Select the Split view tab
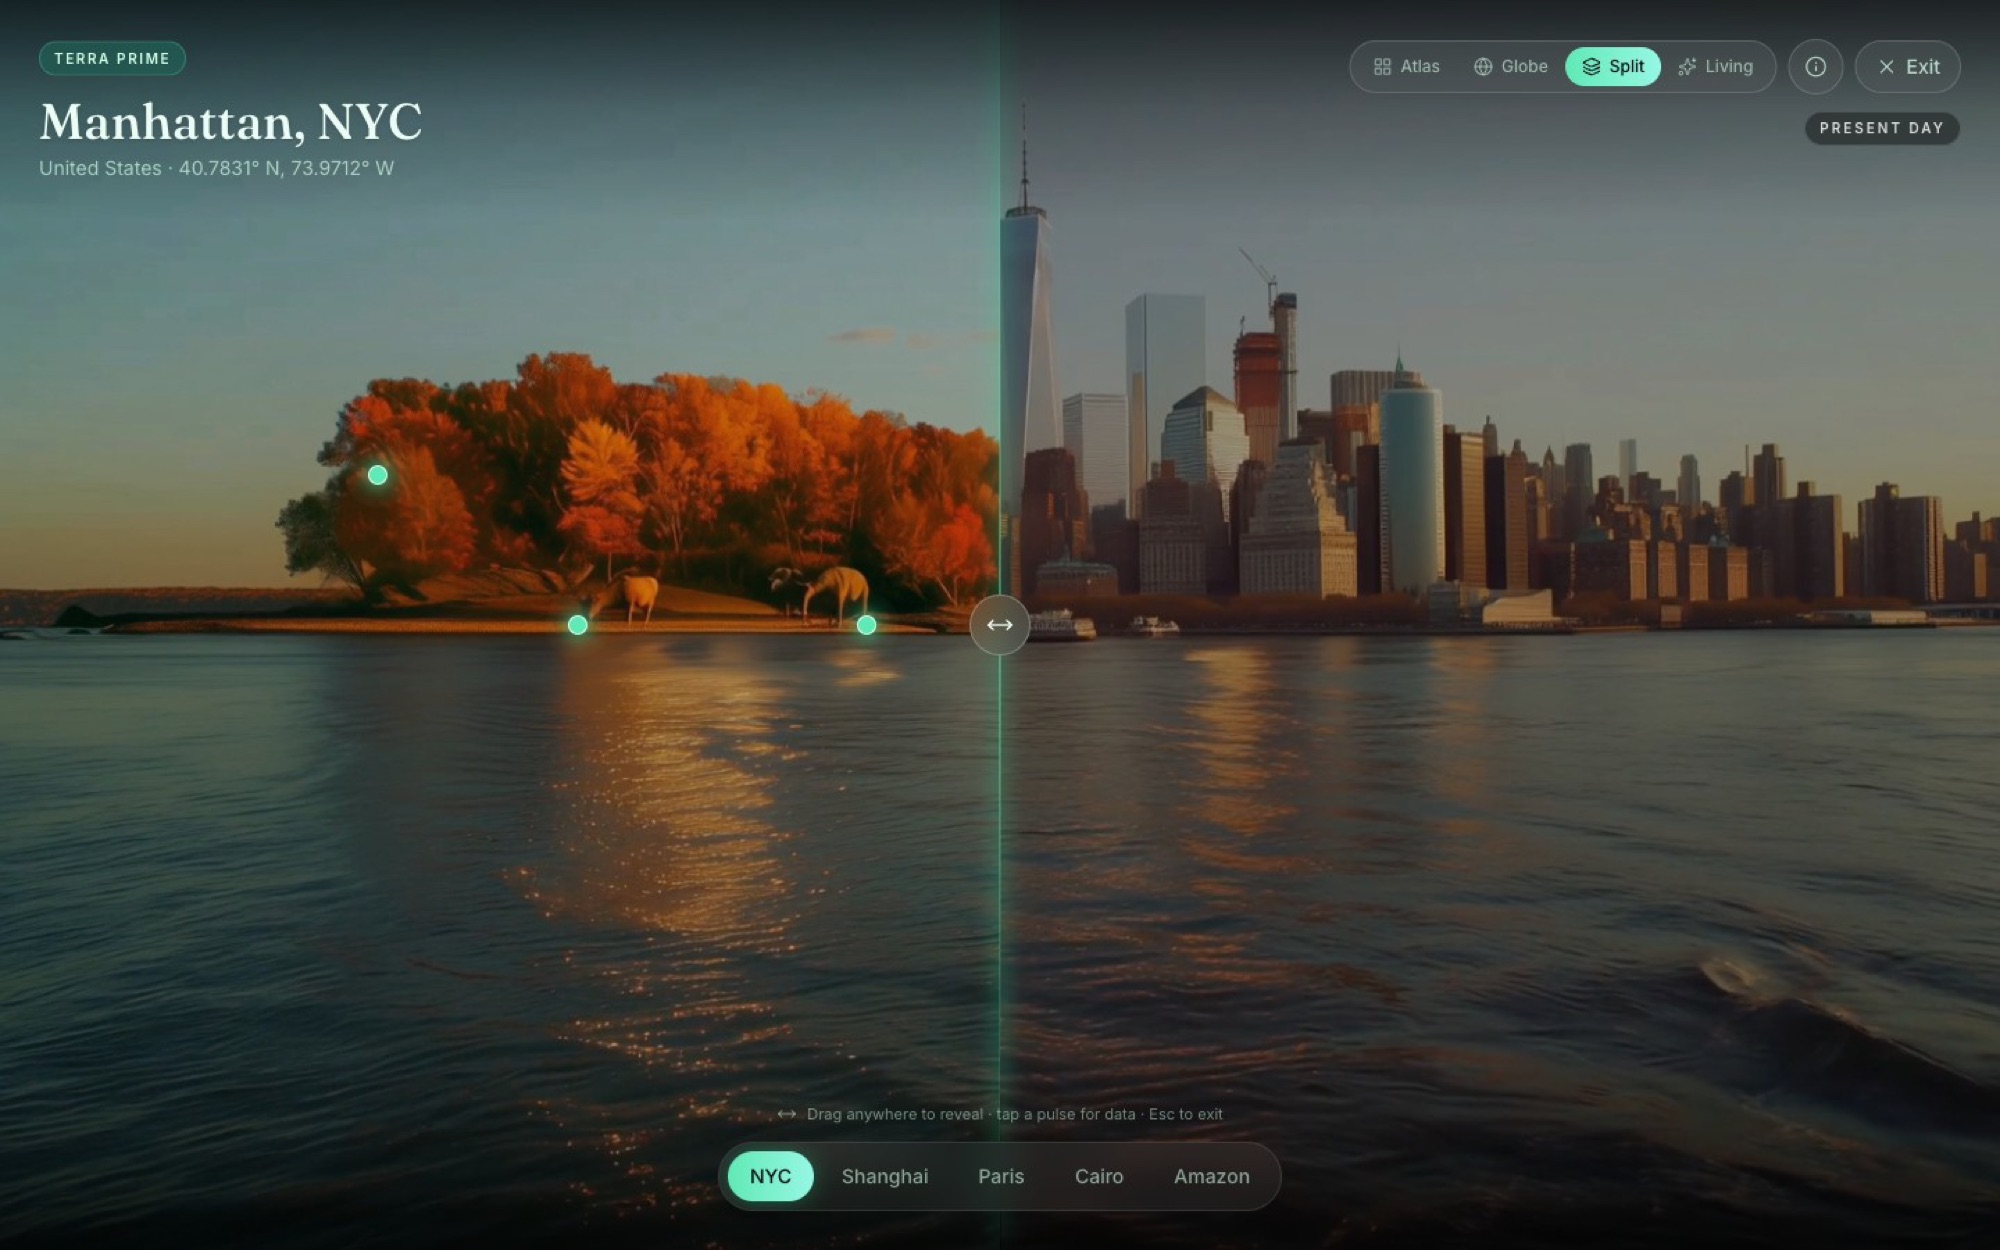2000x1250 pixels. [1612, 67]
